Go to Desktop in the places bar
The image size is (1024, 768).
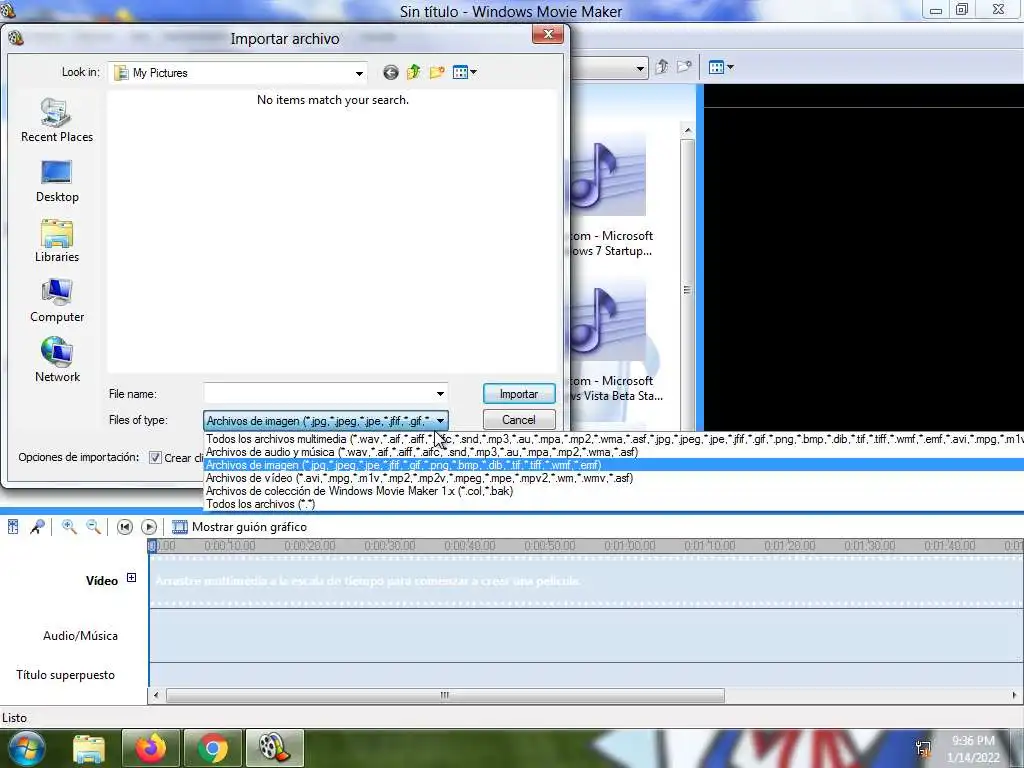[x=57, y=182]
